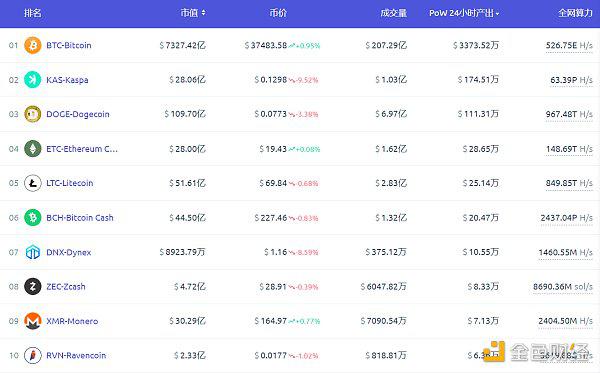This screenshot has width=600, height=373.
Task: Open the ETC-Ethereum C... link
Action: [82, 148]
